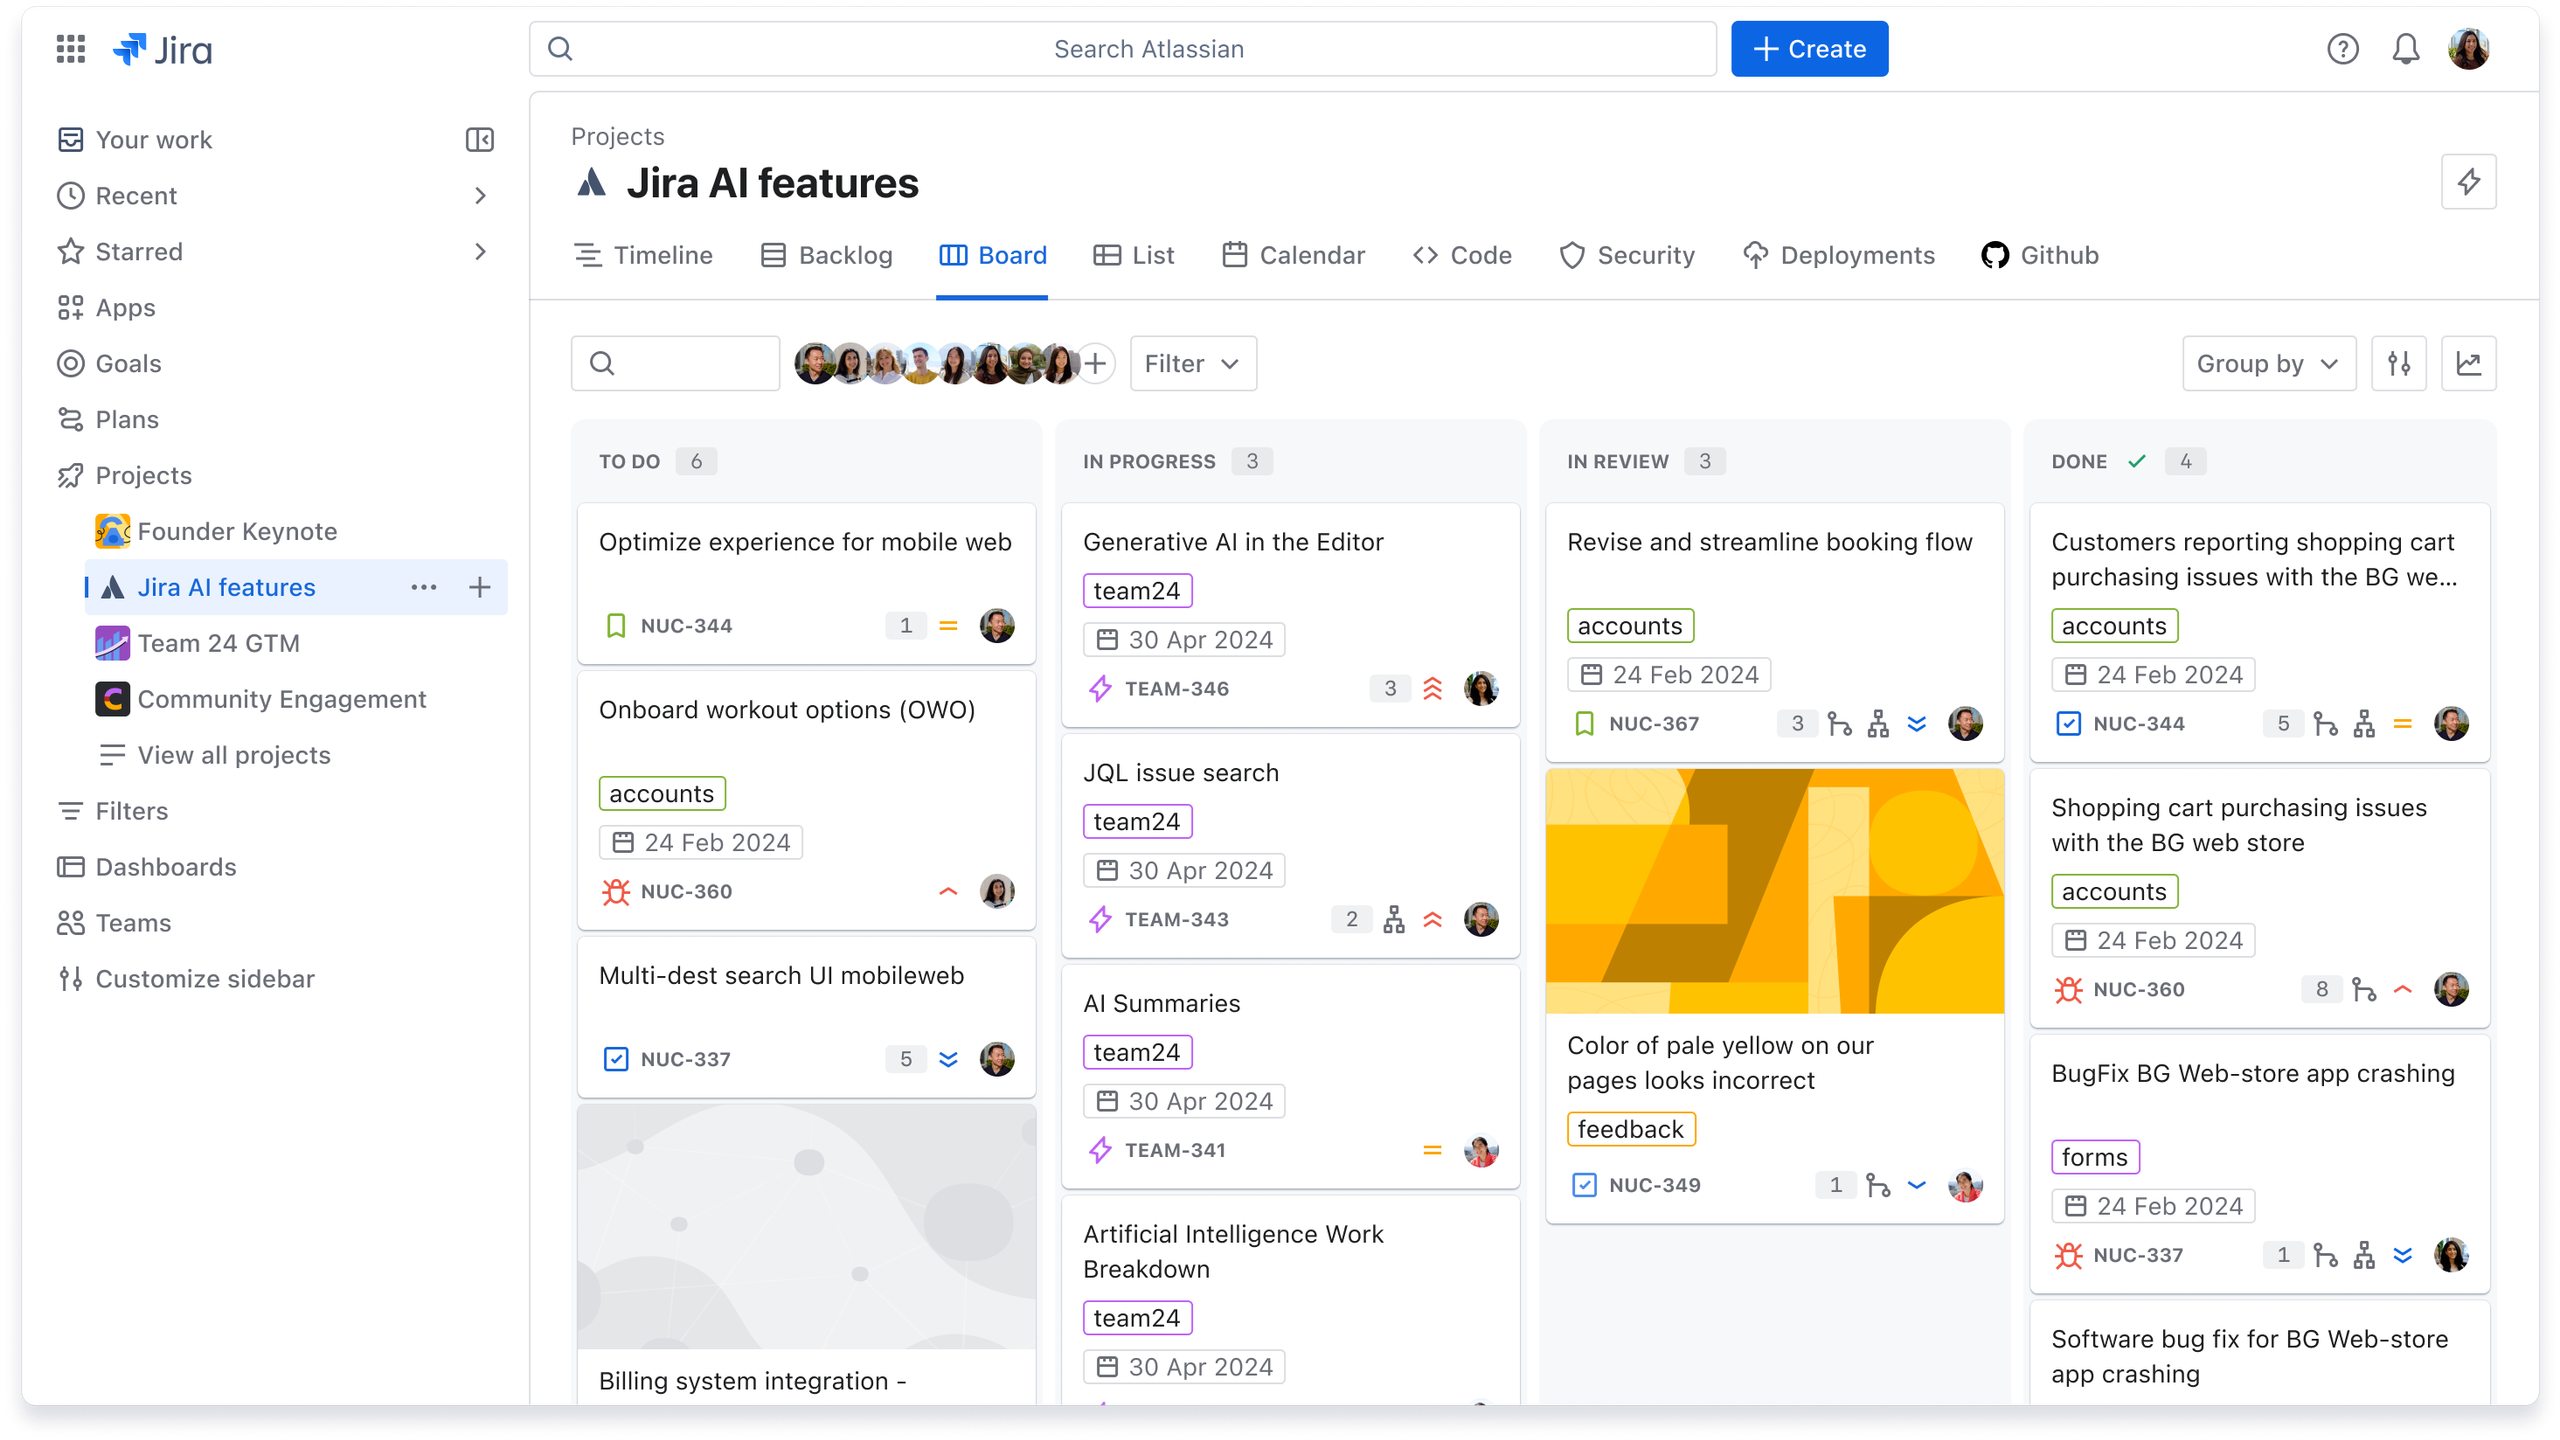The image size is (2560, 1440).
Task: Click the View all projects link
Action: (216, 755)
